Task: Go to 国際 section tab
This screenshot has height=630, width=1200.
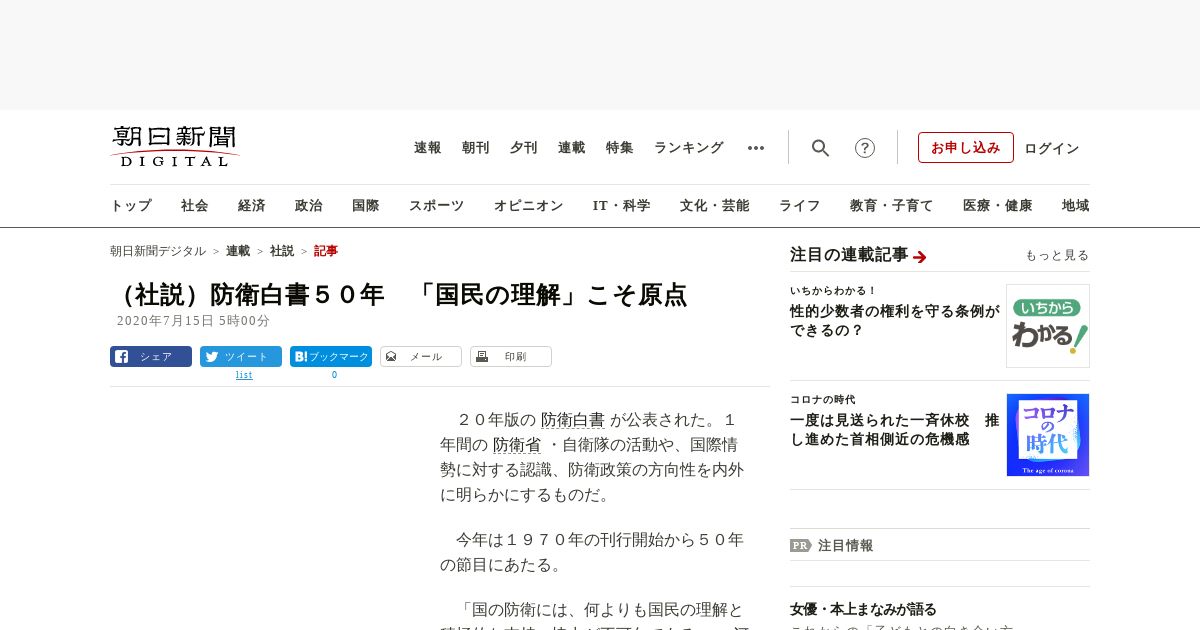Action: 366,206
